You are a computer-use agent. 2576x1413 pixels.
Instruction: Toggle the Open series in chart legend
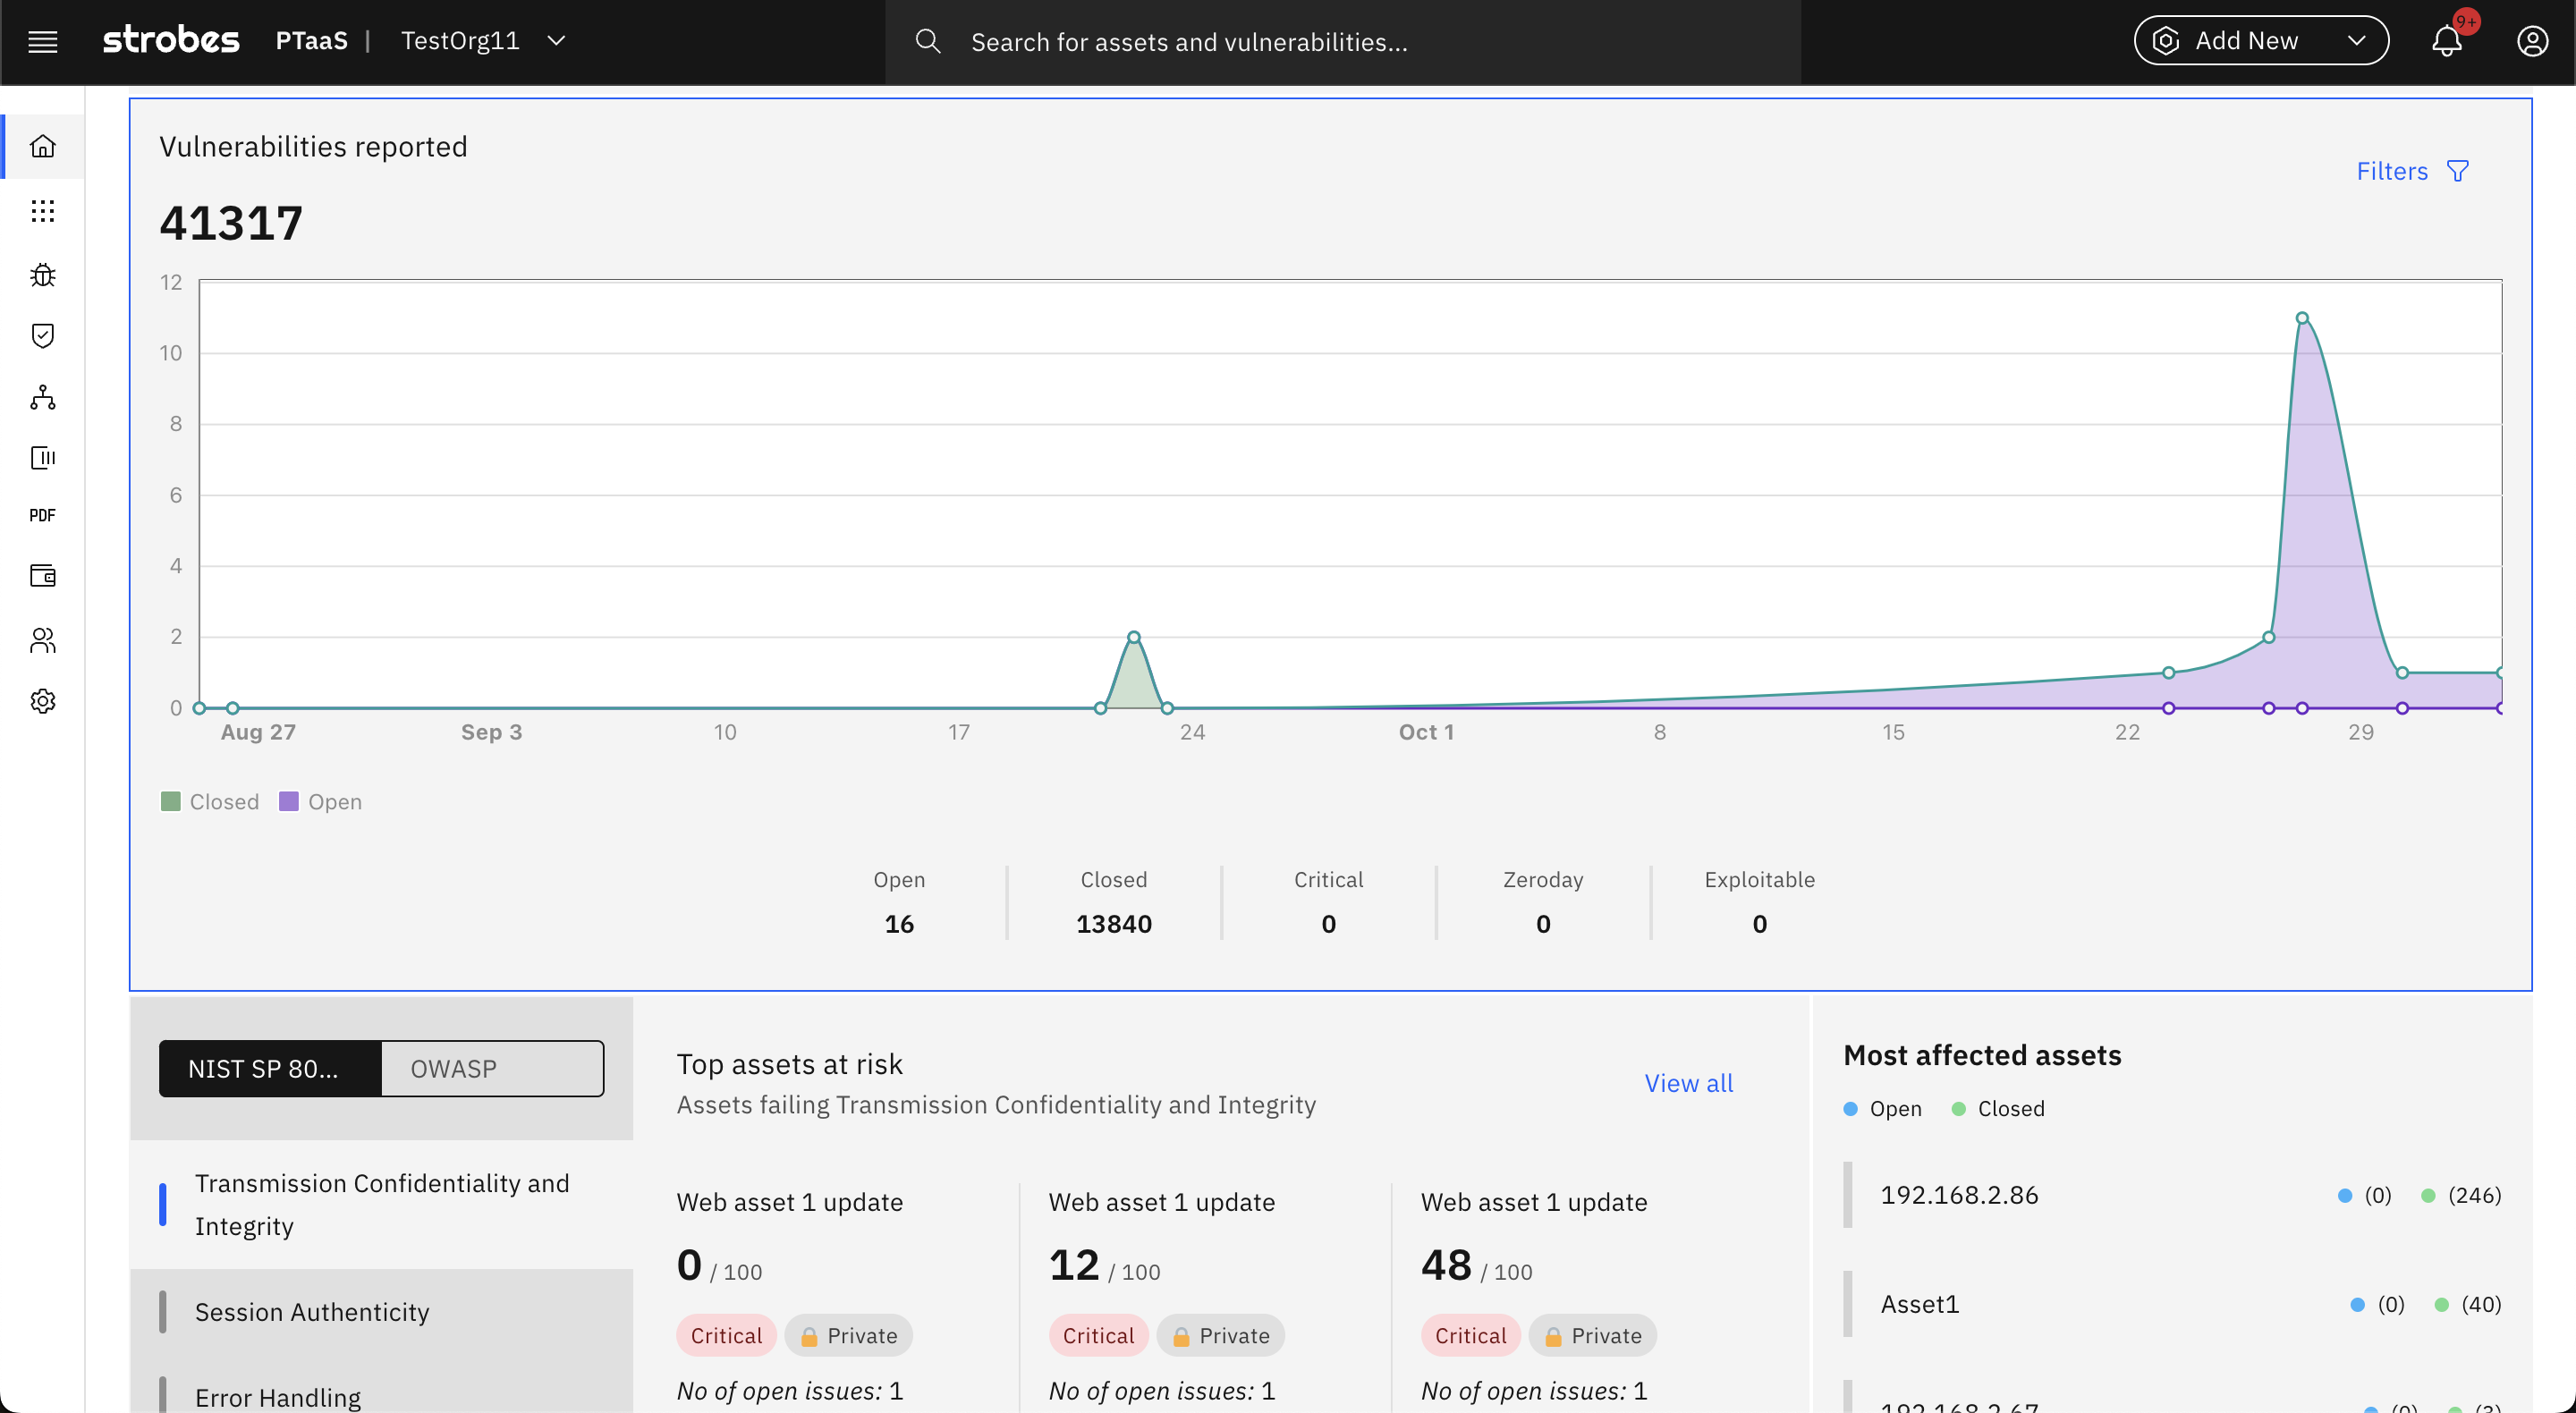pos(321,801)
